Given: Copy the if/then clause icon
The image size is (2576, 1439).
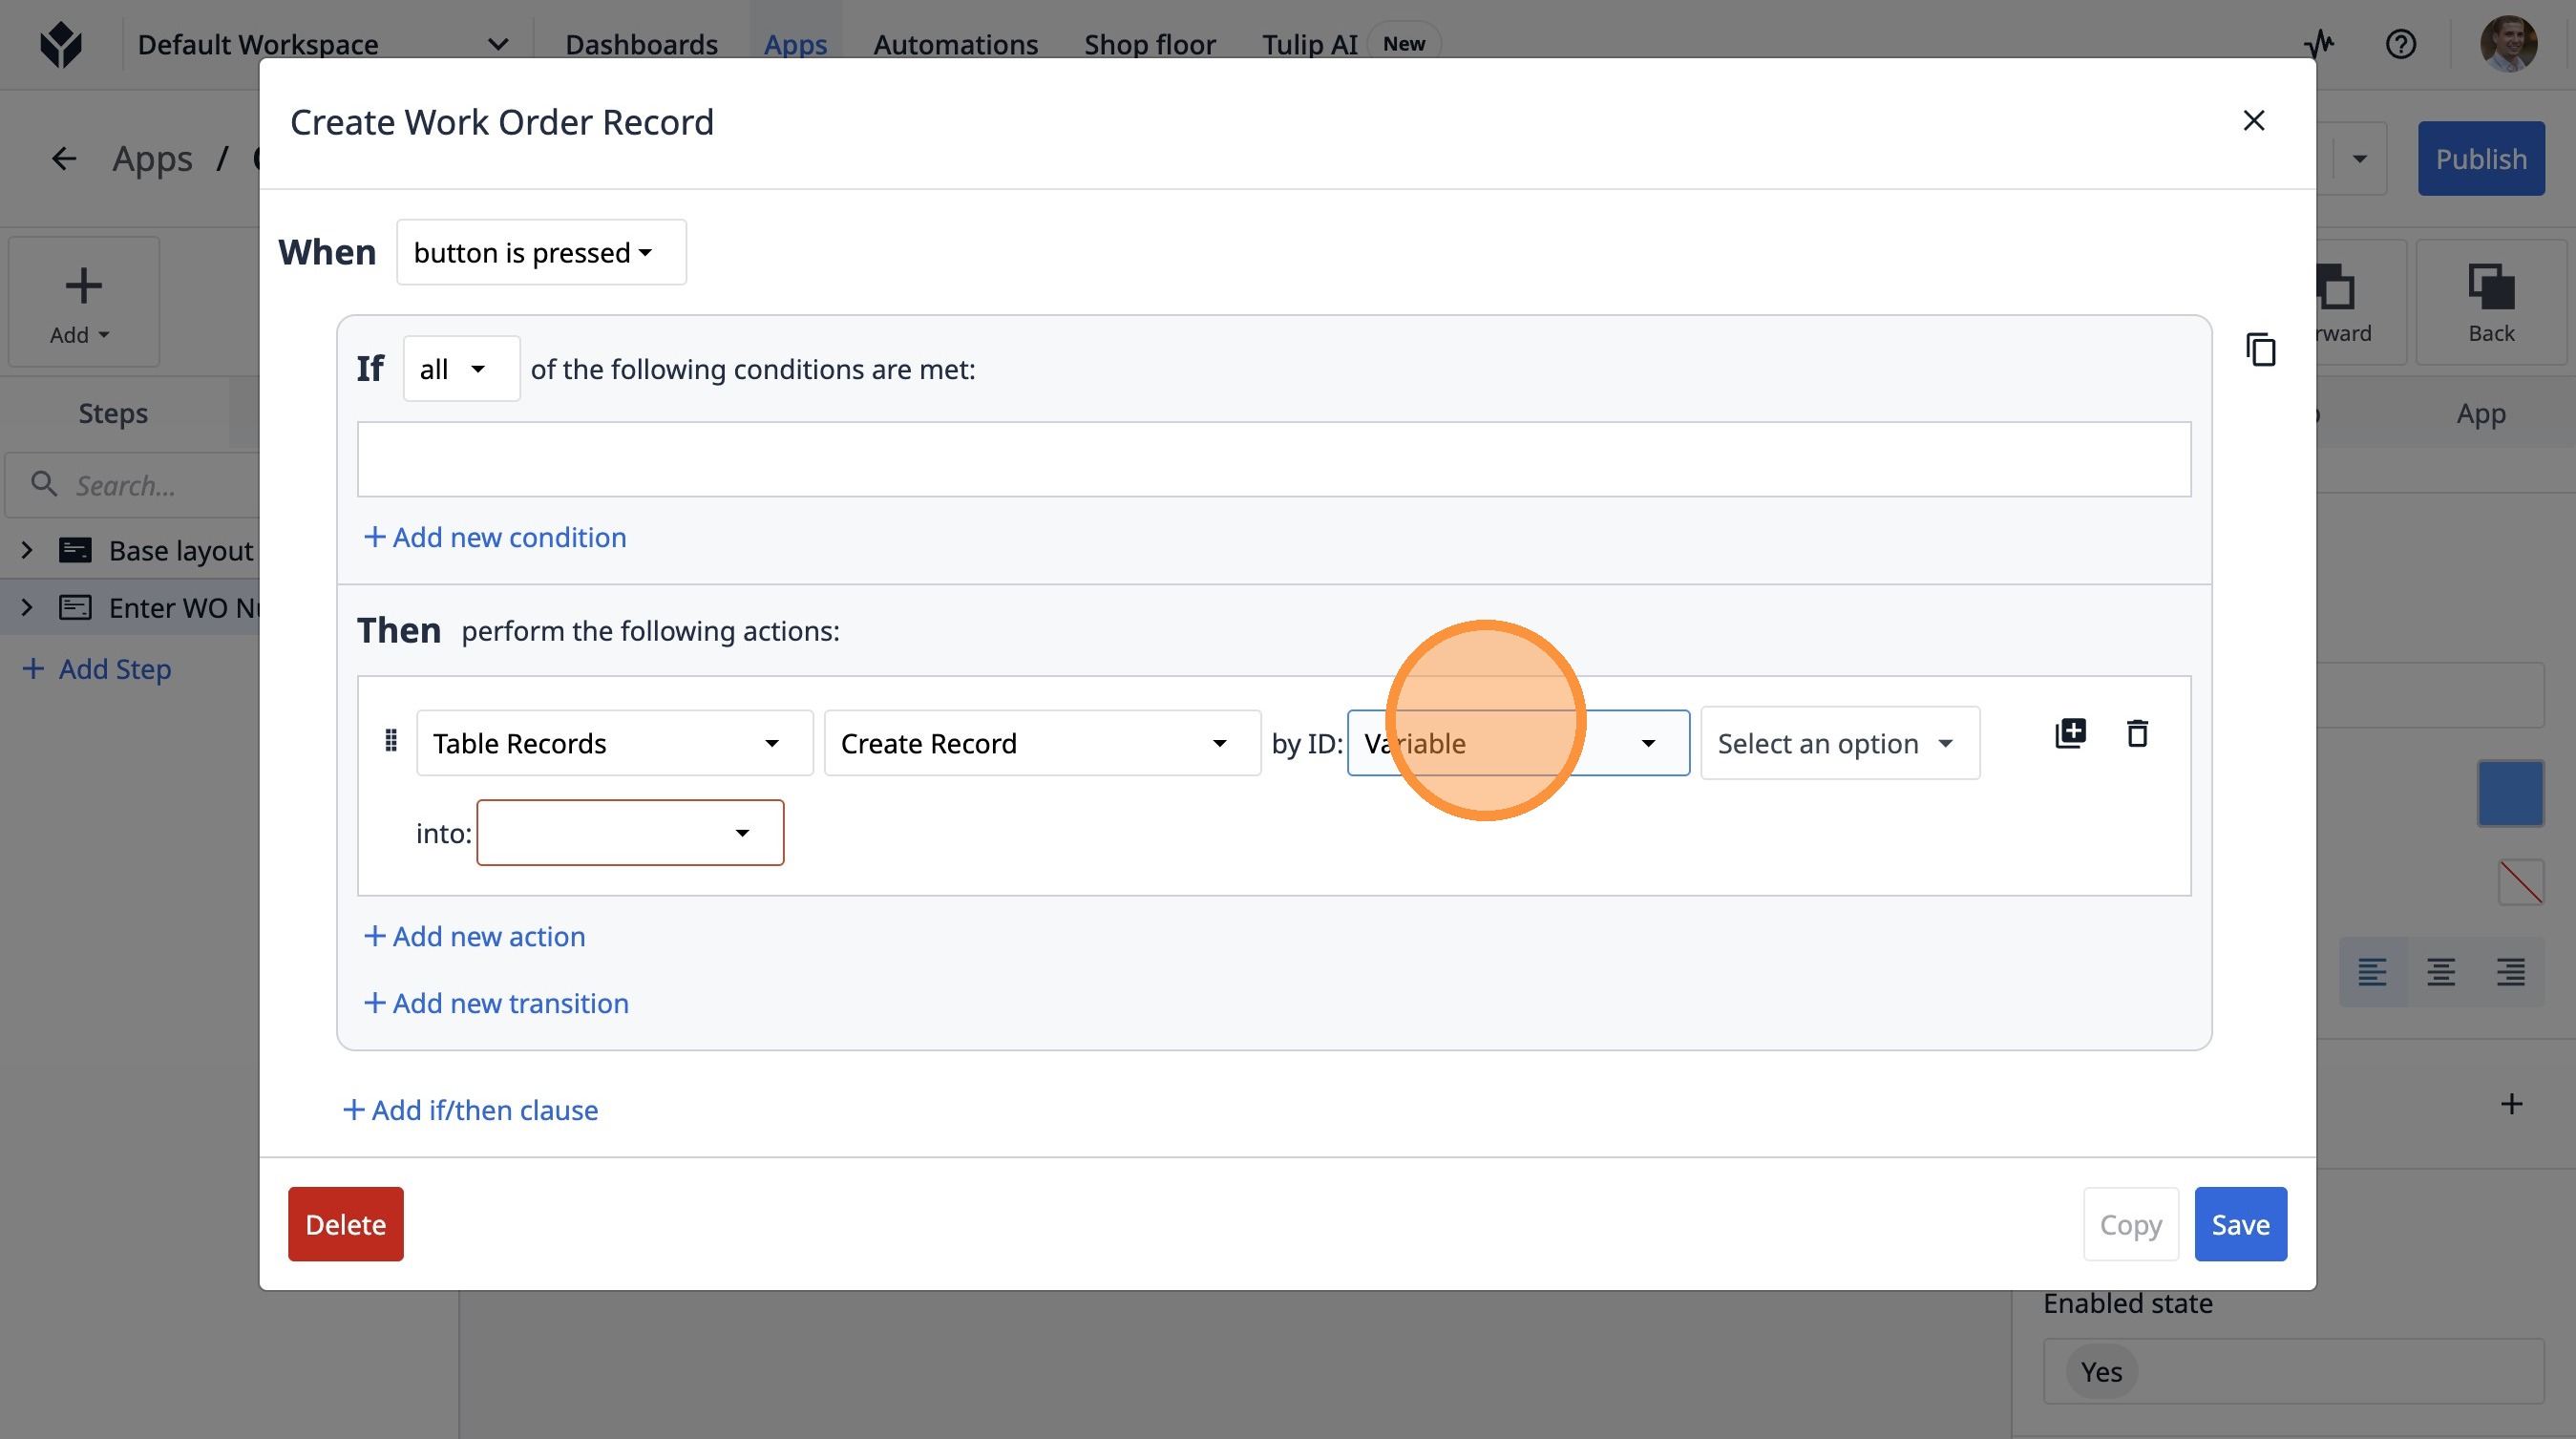Looking at the screenshot, I should coord(2260,350).
